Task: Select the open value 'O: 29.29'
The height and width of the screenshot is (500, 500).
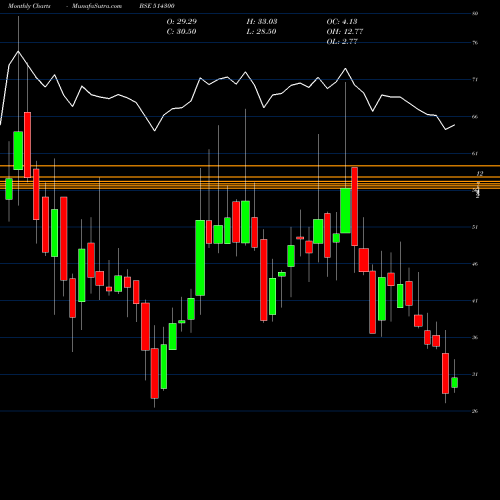Action: [x=182, y=21]
